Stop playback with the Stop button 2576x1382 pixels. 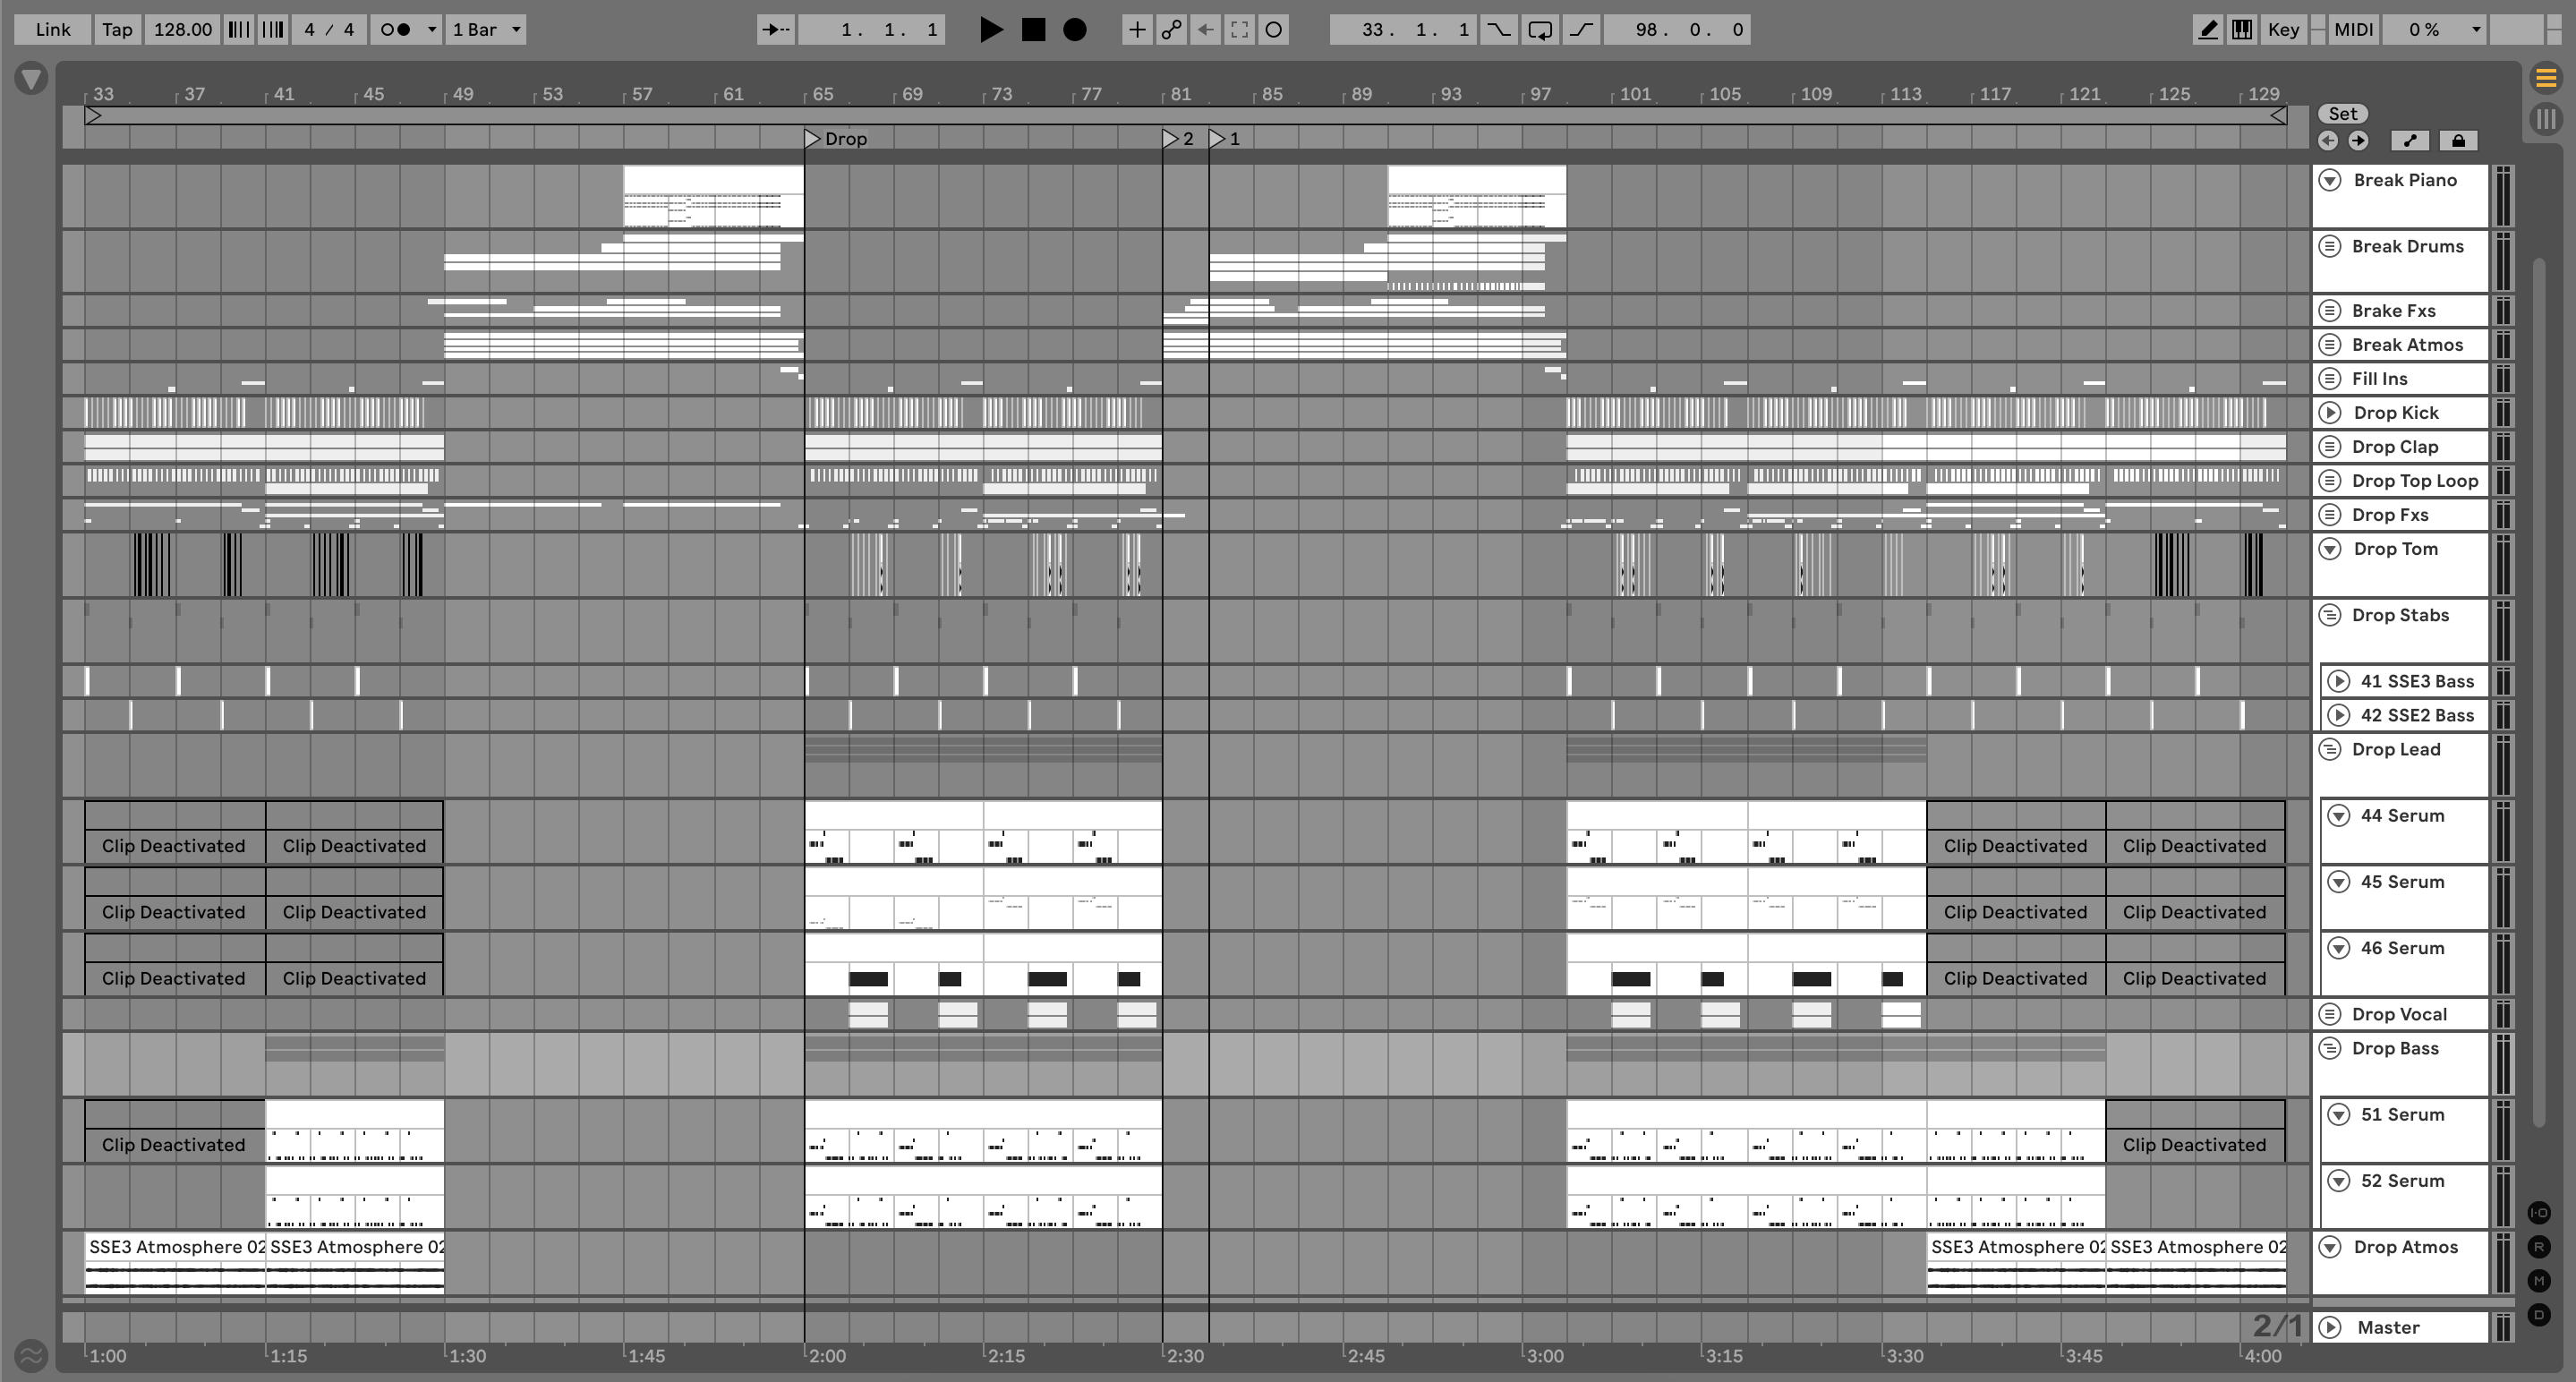point(1033,29)
